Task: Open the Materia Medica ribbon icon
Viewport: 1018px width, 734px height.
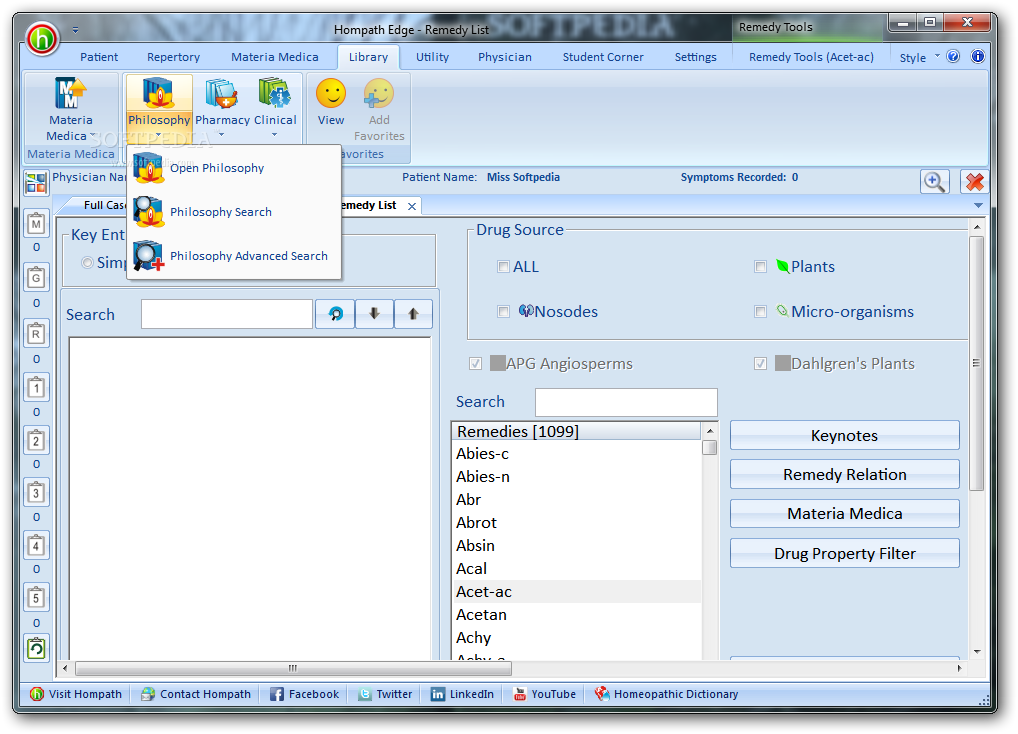Action: click(x=70, y=95)
